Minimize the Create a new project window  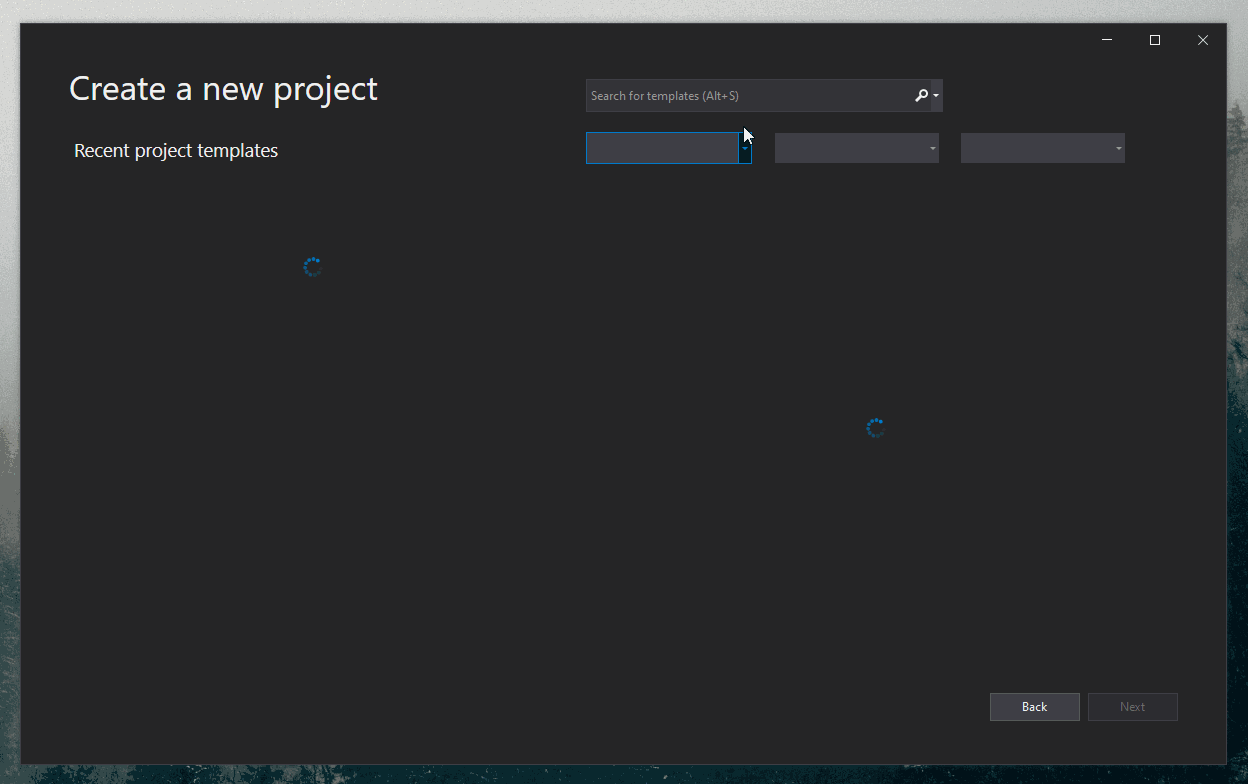pos(1107,40)
